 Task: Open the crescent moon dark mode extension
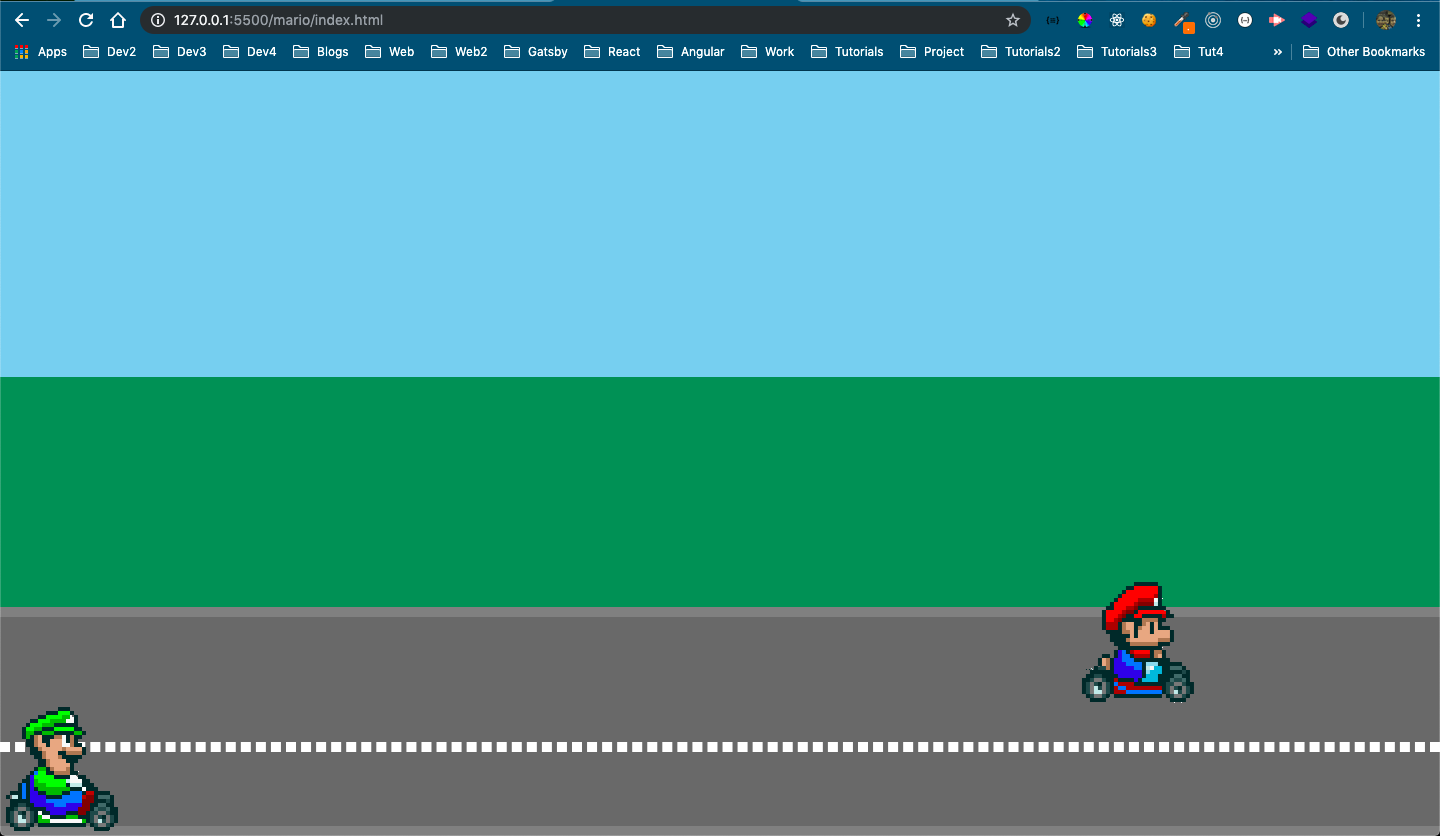[1341, 20]
